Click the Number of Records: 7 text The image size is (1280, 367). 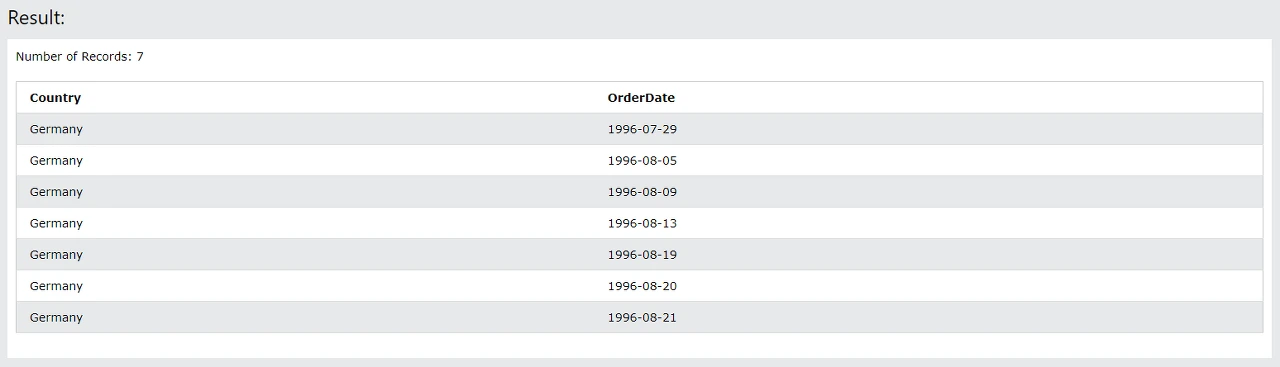click(80, 57)
